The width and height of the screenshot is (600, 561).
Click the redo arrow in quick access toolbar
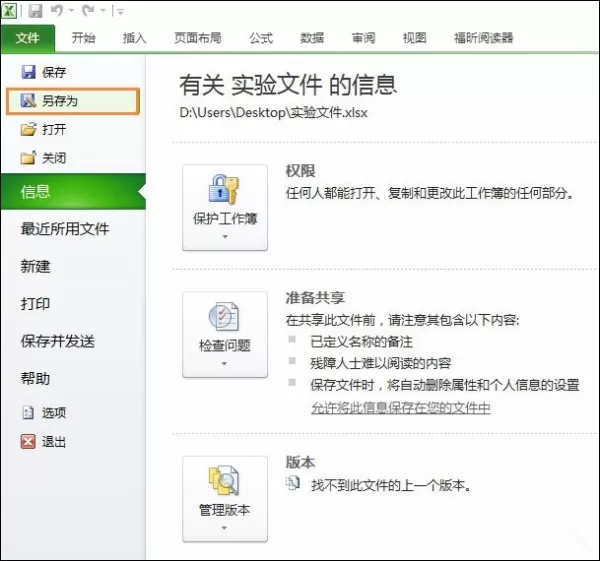pyautogui.click(x=88, y=11)
